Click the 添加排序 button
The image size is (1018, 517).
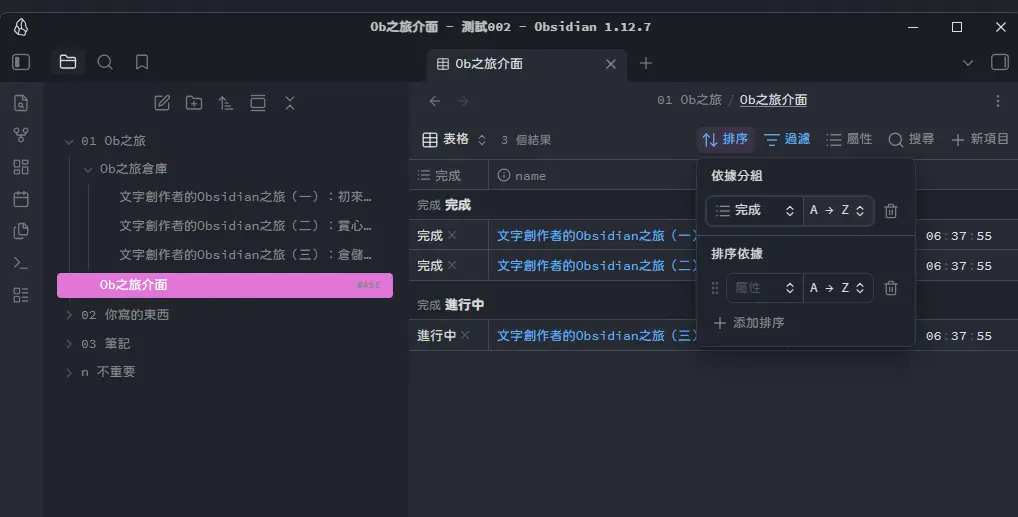click(748, 323)
